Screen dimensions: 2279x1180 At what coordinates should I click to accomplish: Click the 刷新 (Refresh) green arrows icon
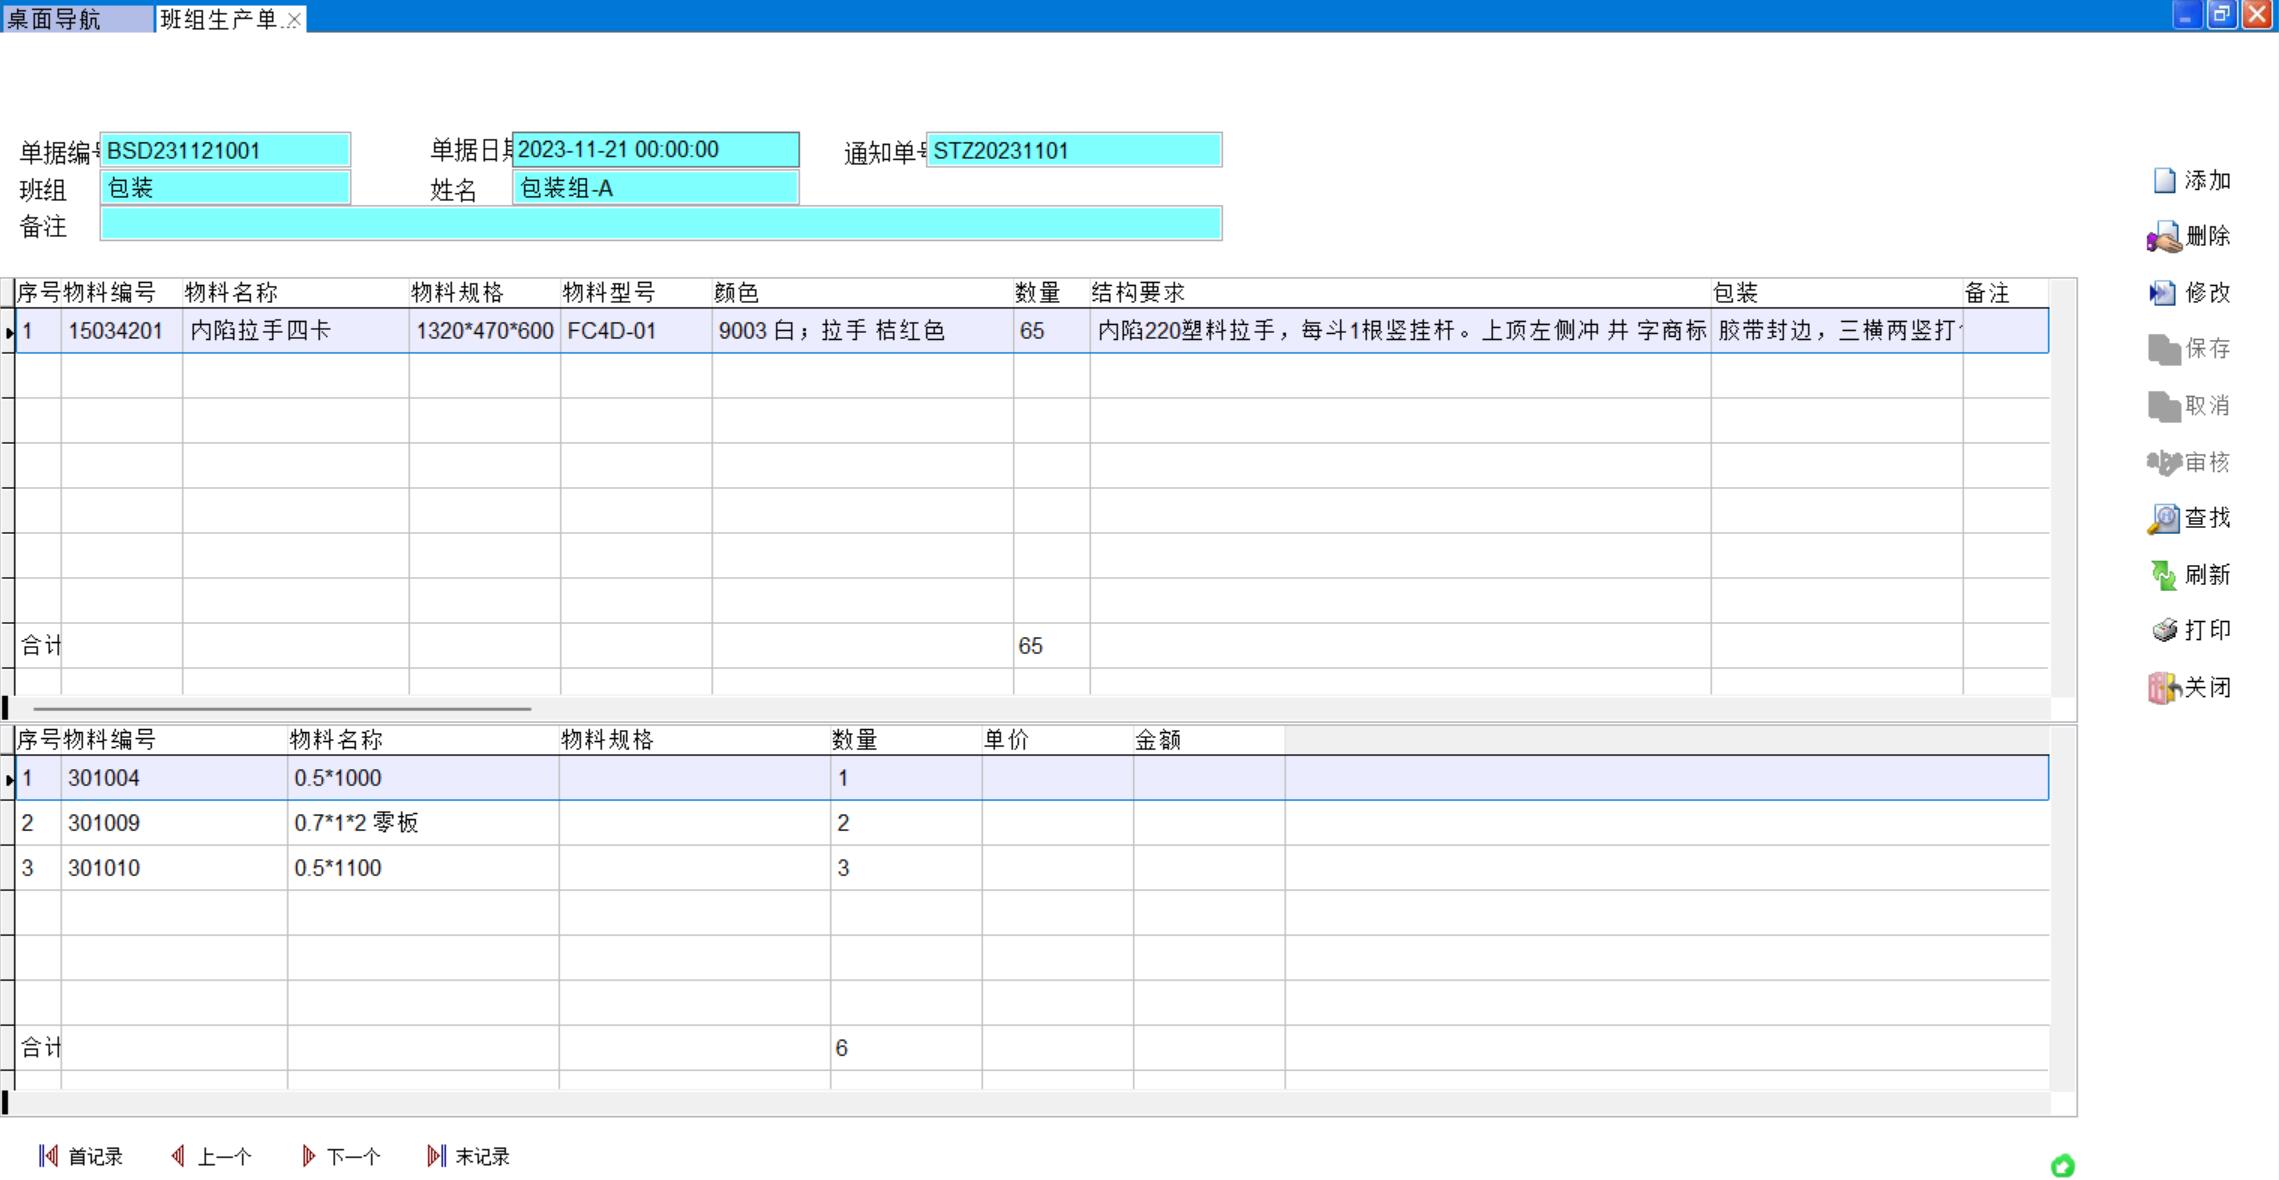click(x=2164, y=575)
